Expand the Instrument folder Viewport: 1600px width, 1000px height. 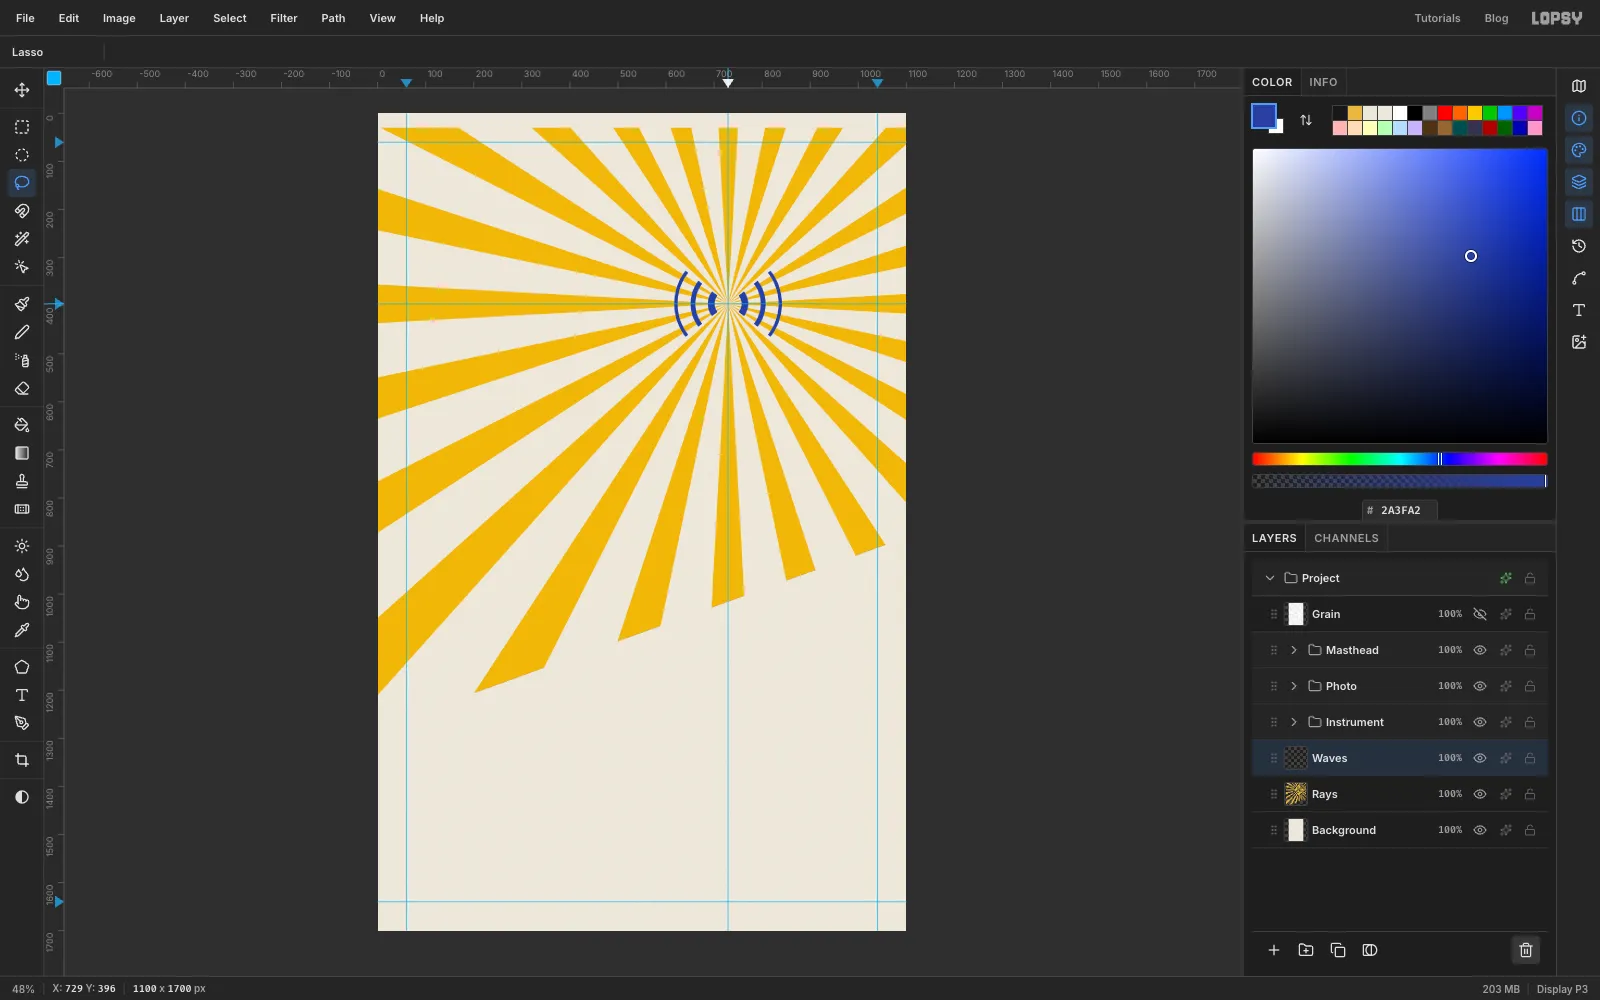1294,722
